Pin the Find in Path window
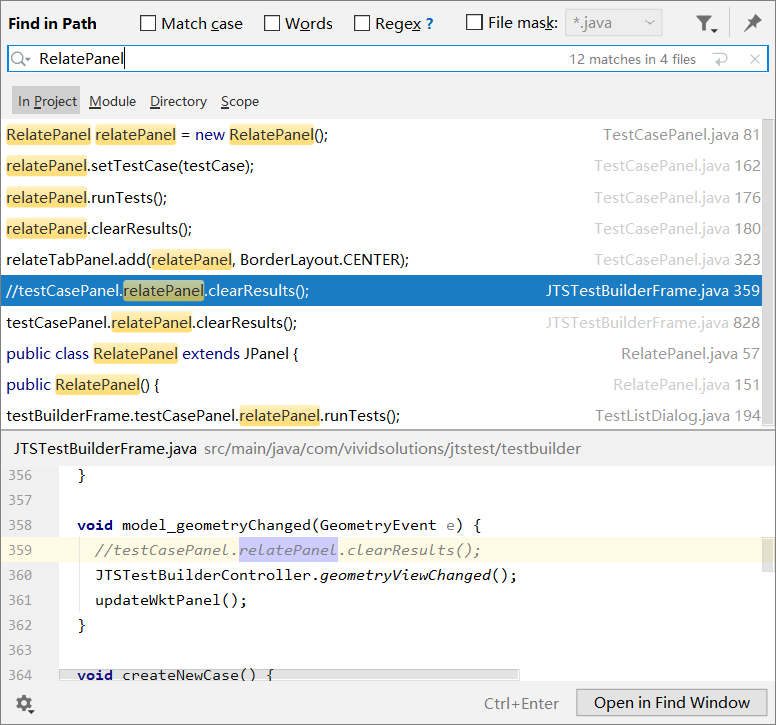The width and height of the screenshot is (776, 725). [752, 23]
